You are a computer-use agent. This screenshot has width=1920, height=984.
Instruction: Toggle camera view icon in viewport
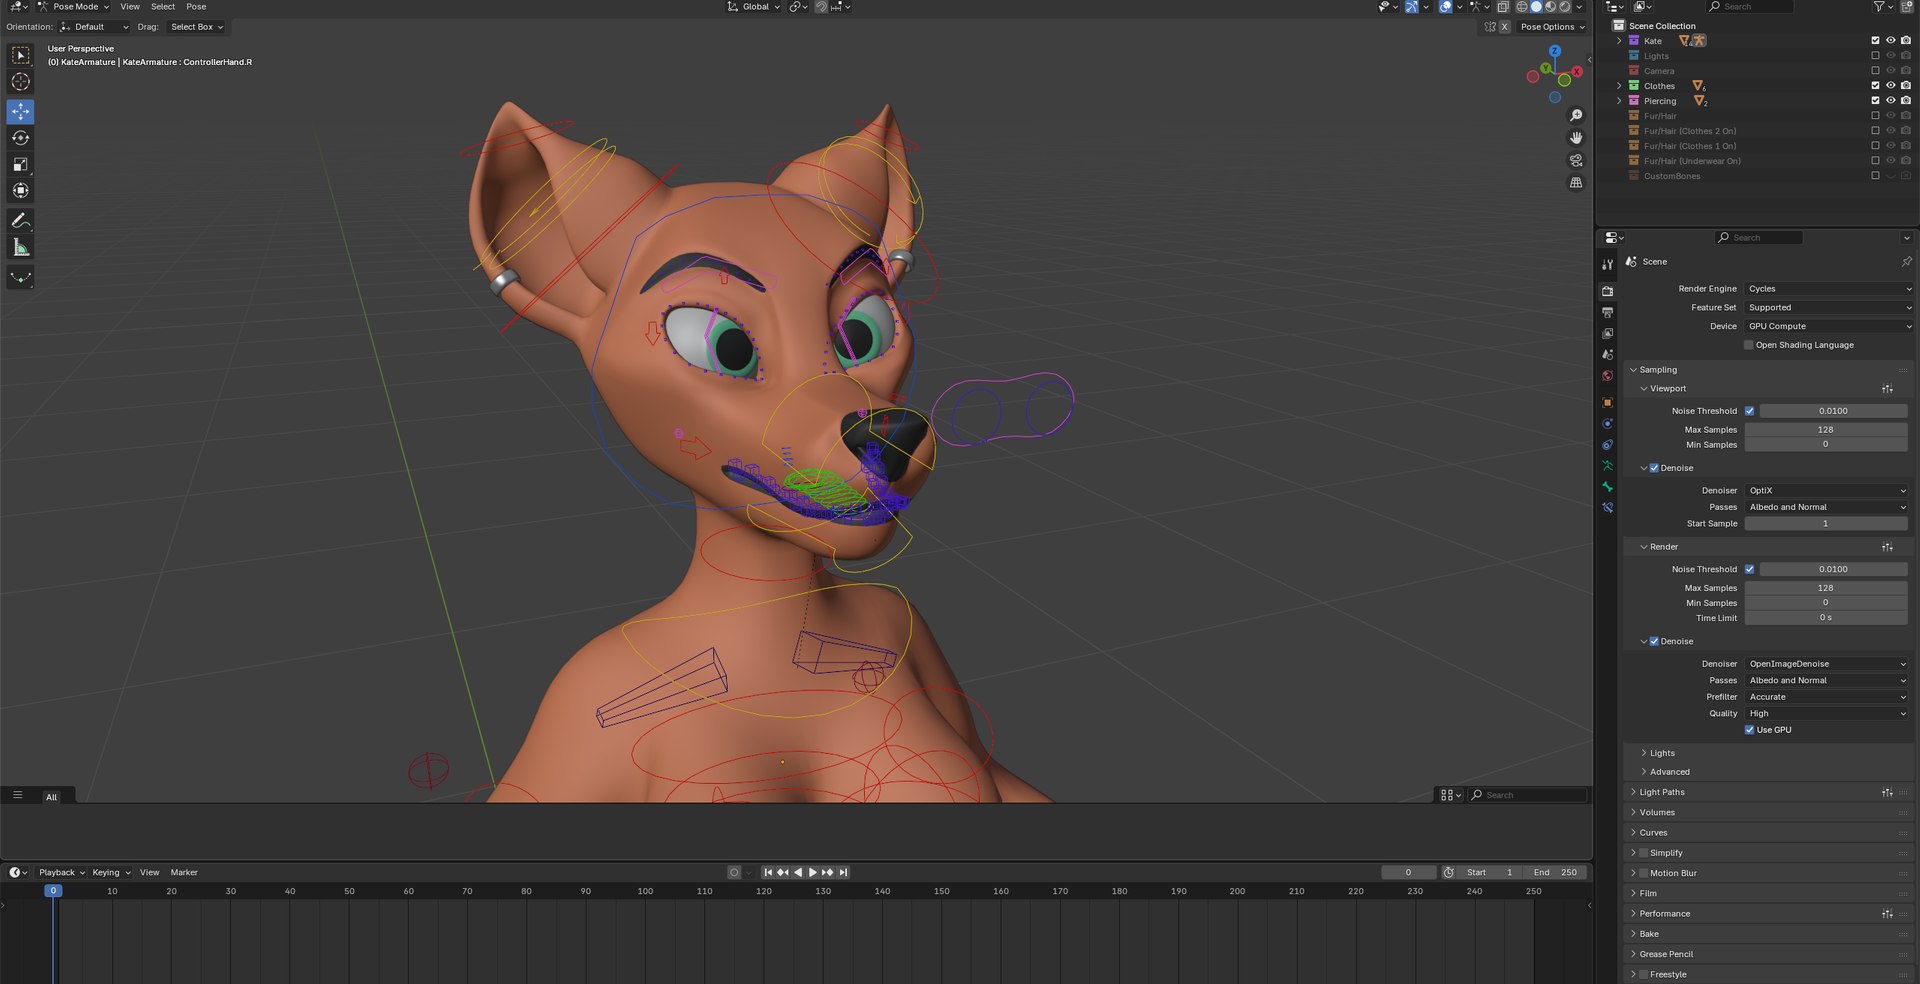1576,160
